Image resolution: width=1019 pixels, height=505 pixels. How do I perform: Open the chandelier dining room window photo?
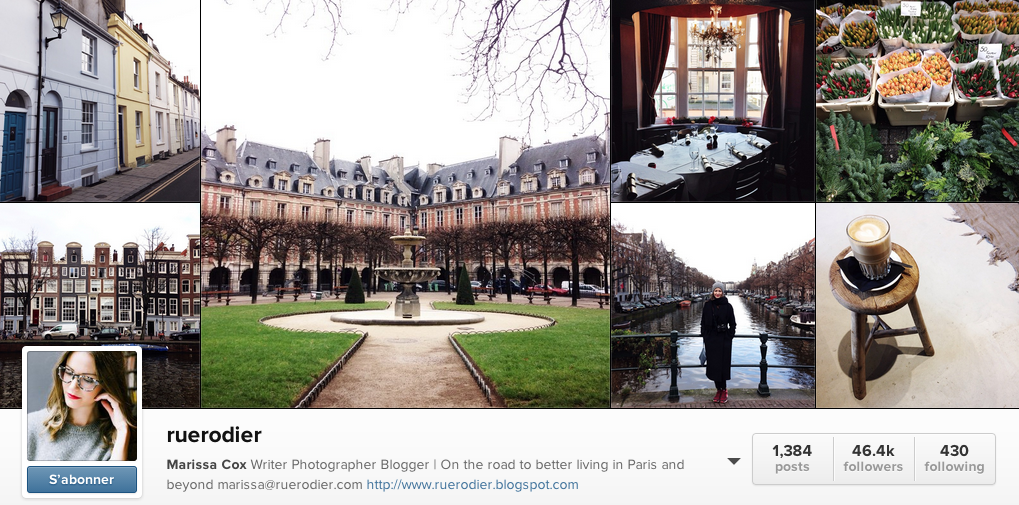click(713, 101)
